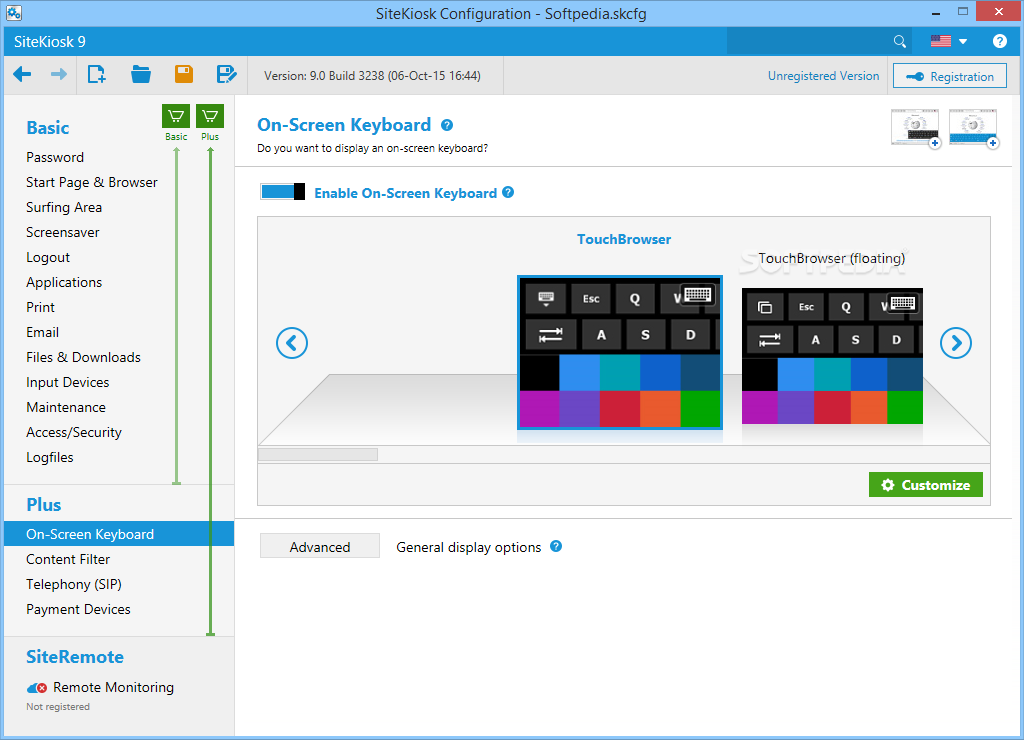Toggle Enable On-Screen Keyboard switch
Image resolution: width=1024 pixels, height=740 pixels.
coord(282,191)
